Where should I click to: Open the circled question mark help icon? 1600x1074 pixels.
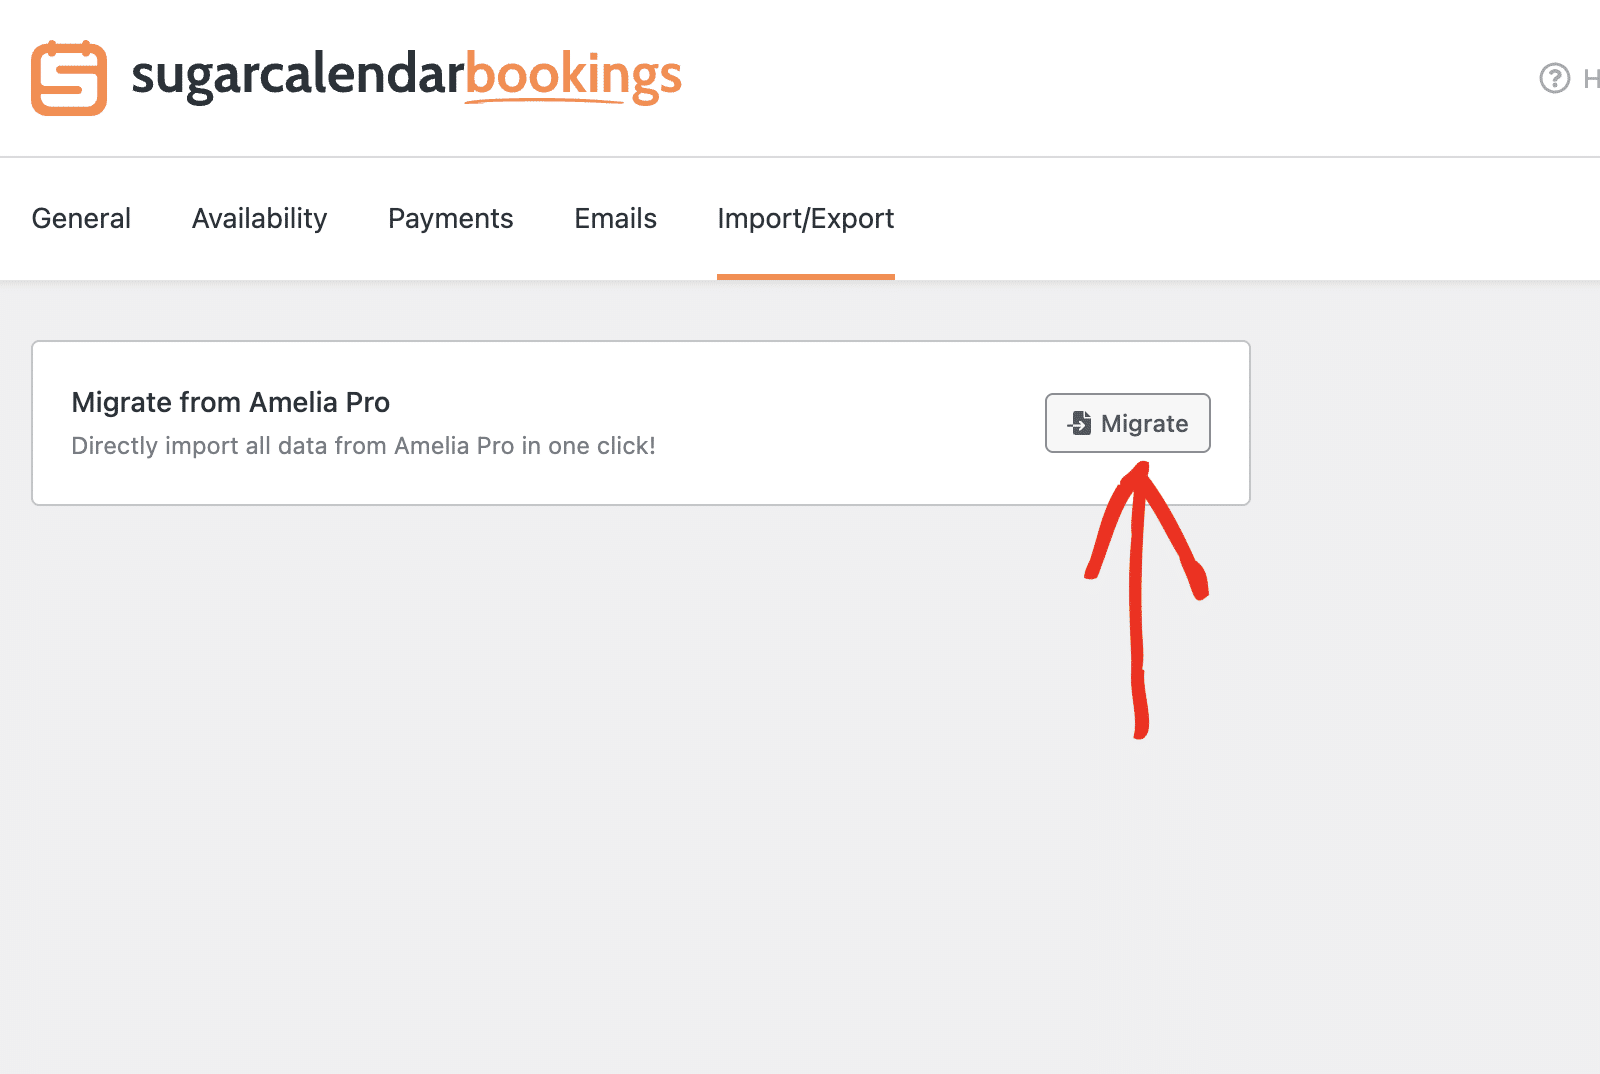1553,78
